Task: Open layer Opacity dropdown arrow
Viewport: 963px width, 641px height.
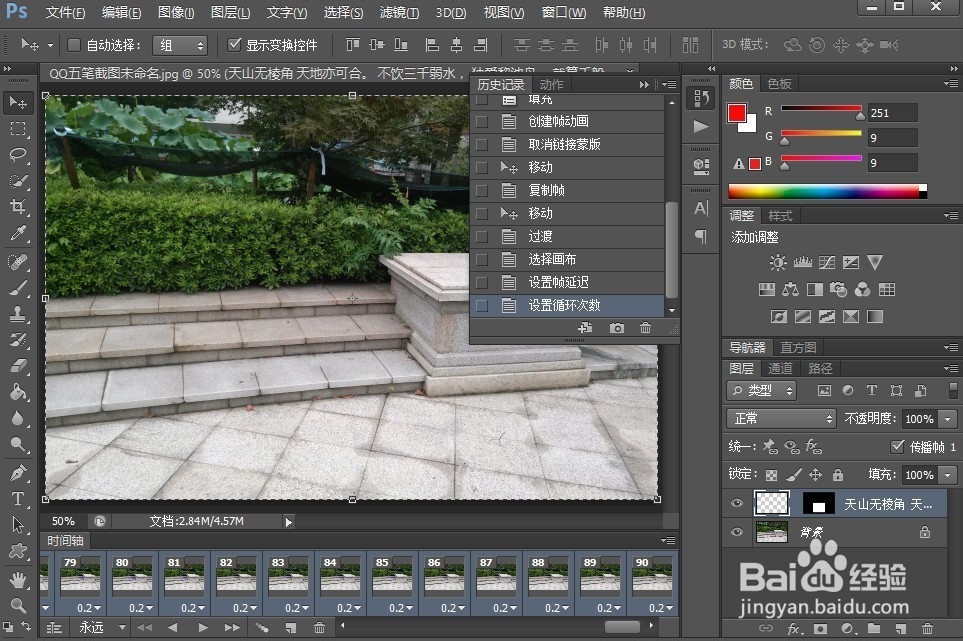Action: (x=948, y=419)
